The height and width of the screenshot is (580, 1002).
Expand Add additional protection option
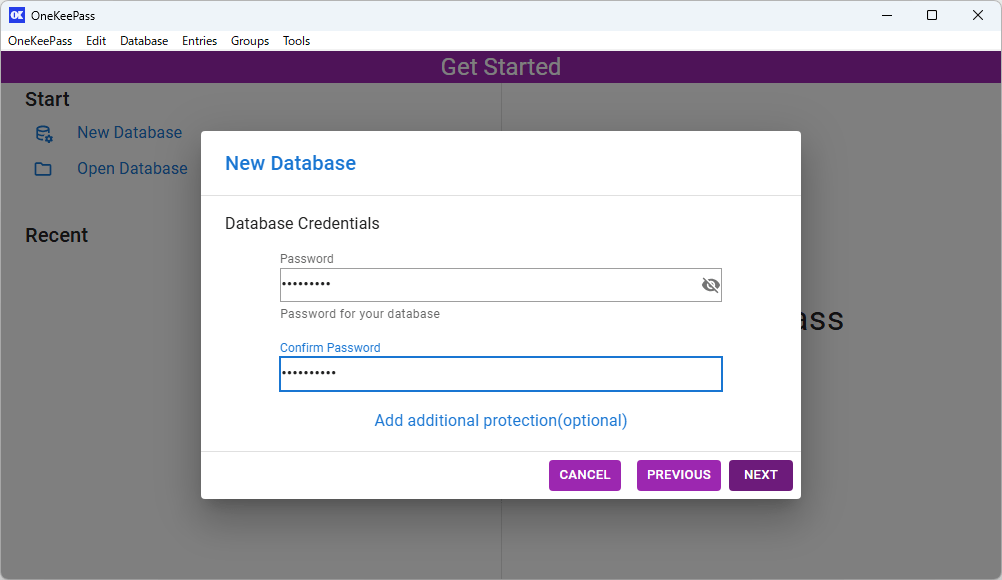click(x=500, y=420)
